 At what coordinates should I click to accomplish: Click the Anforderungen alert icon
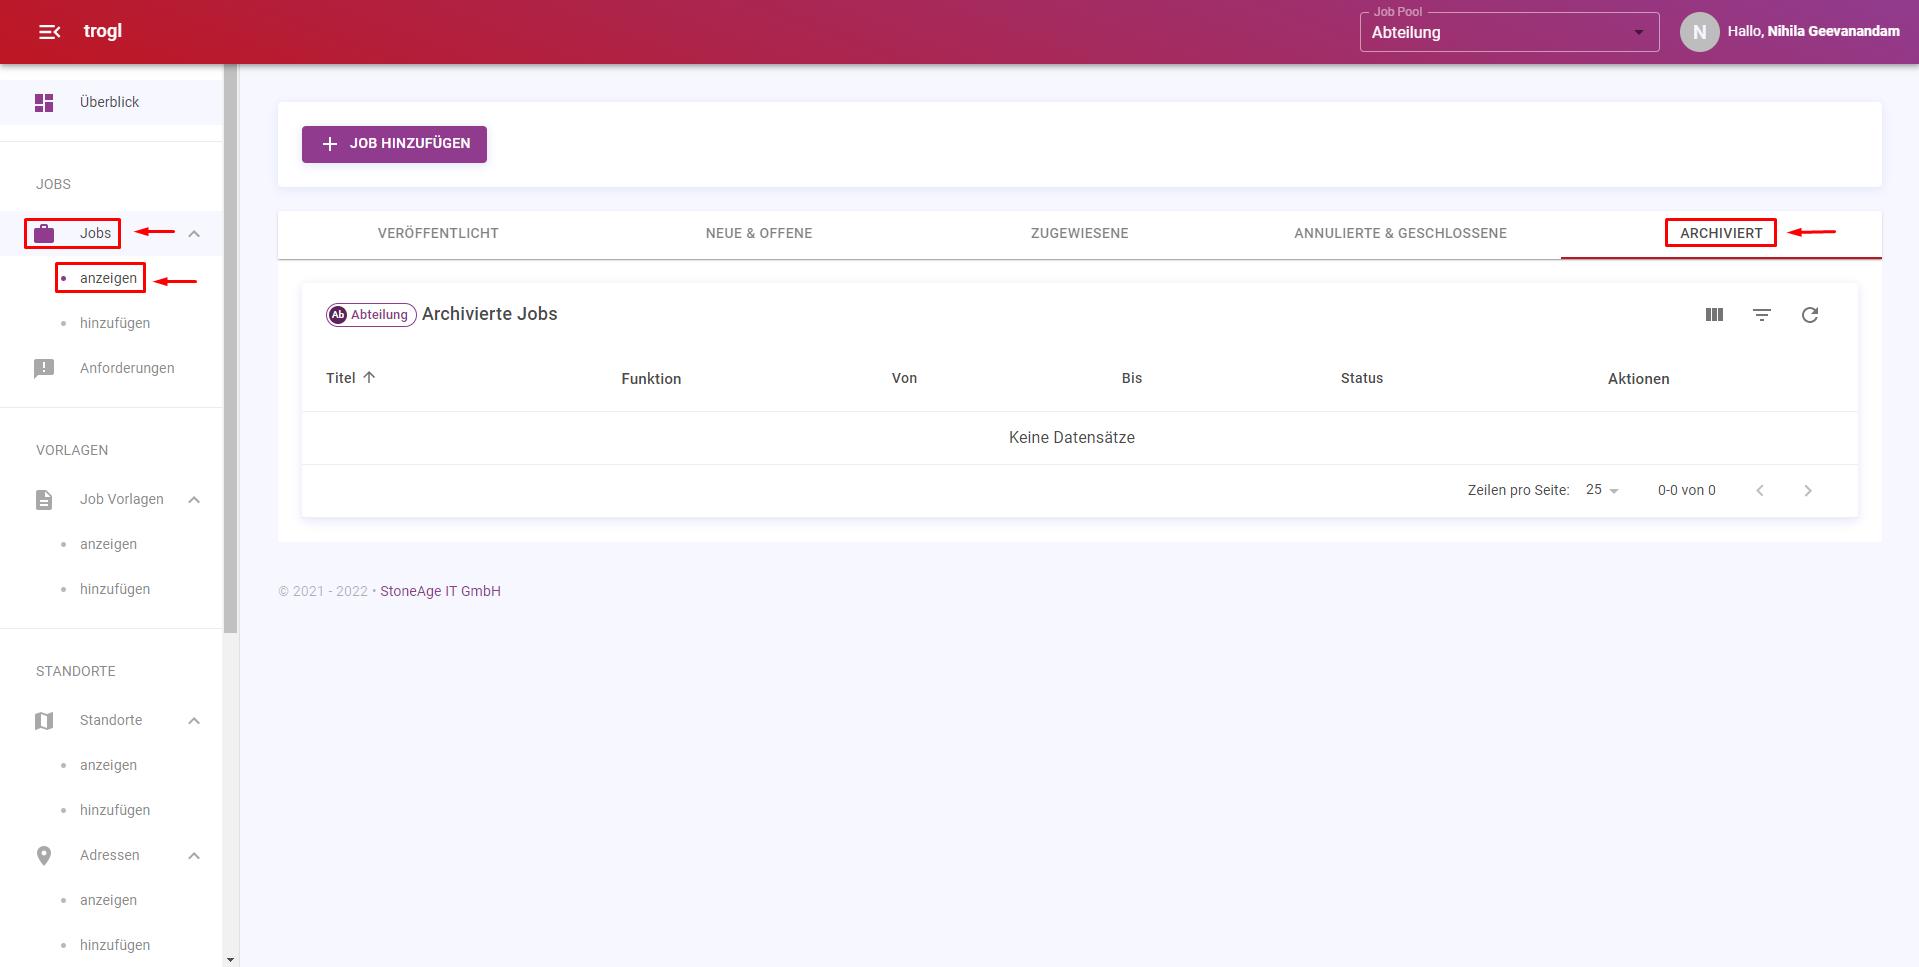(x=44, y=368)
